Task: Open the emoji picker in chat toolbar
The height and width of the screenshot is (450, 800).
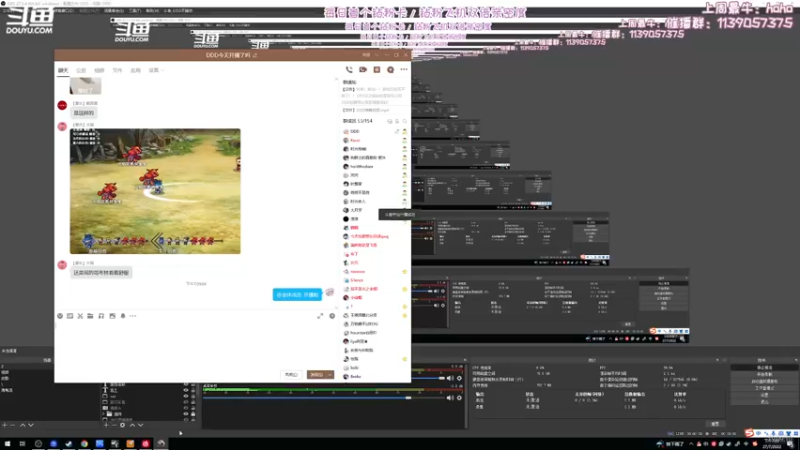Action: pyautogui.click(x=60, y=316)
